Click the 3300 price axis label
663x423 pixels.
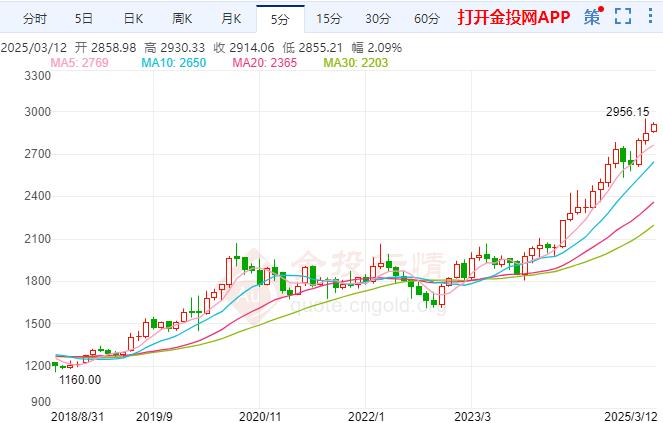click(38, 76)
